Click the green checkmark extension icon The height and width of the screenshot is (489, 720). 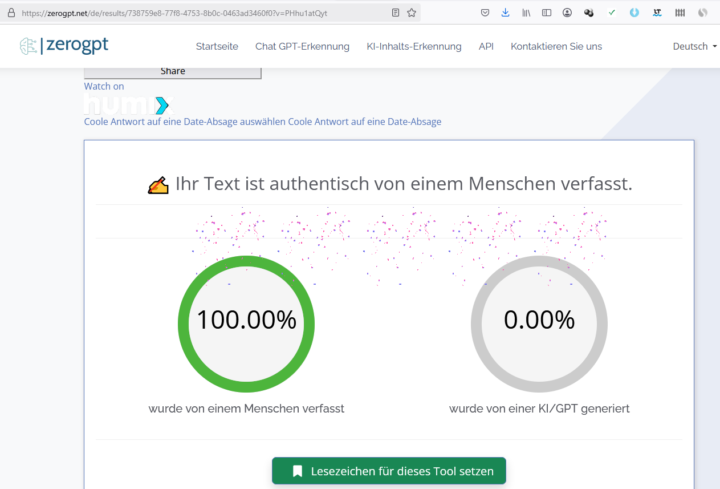612,13
